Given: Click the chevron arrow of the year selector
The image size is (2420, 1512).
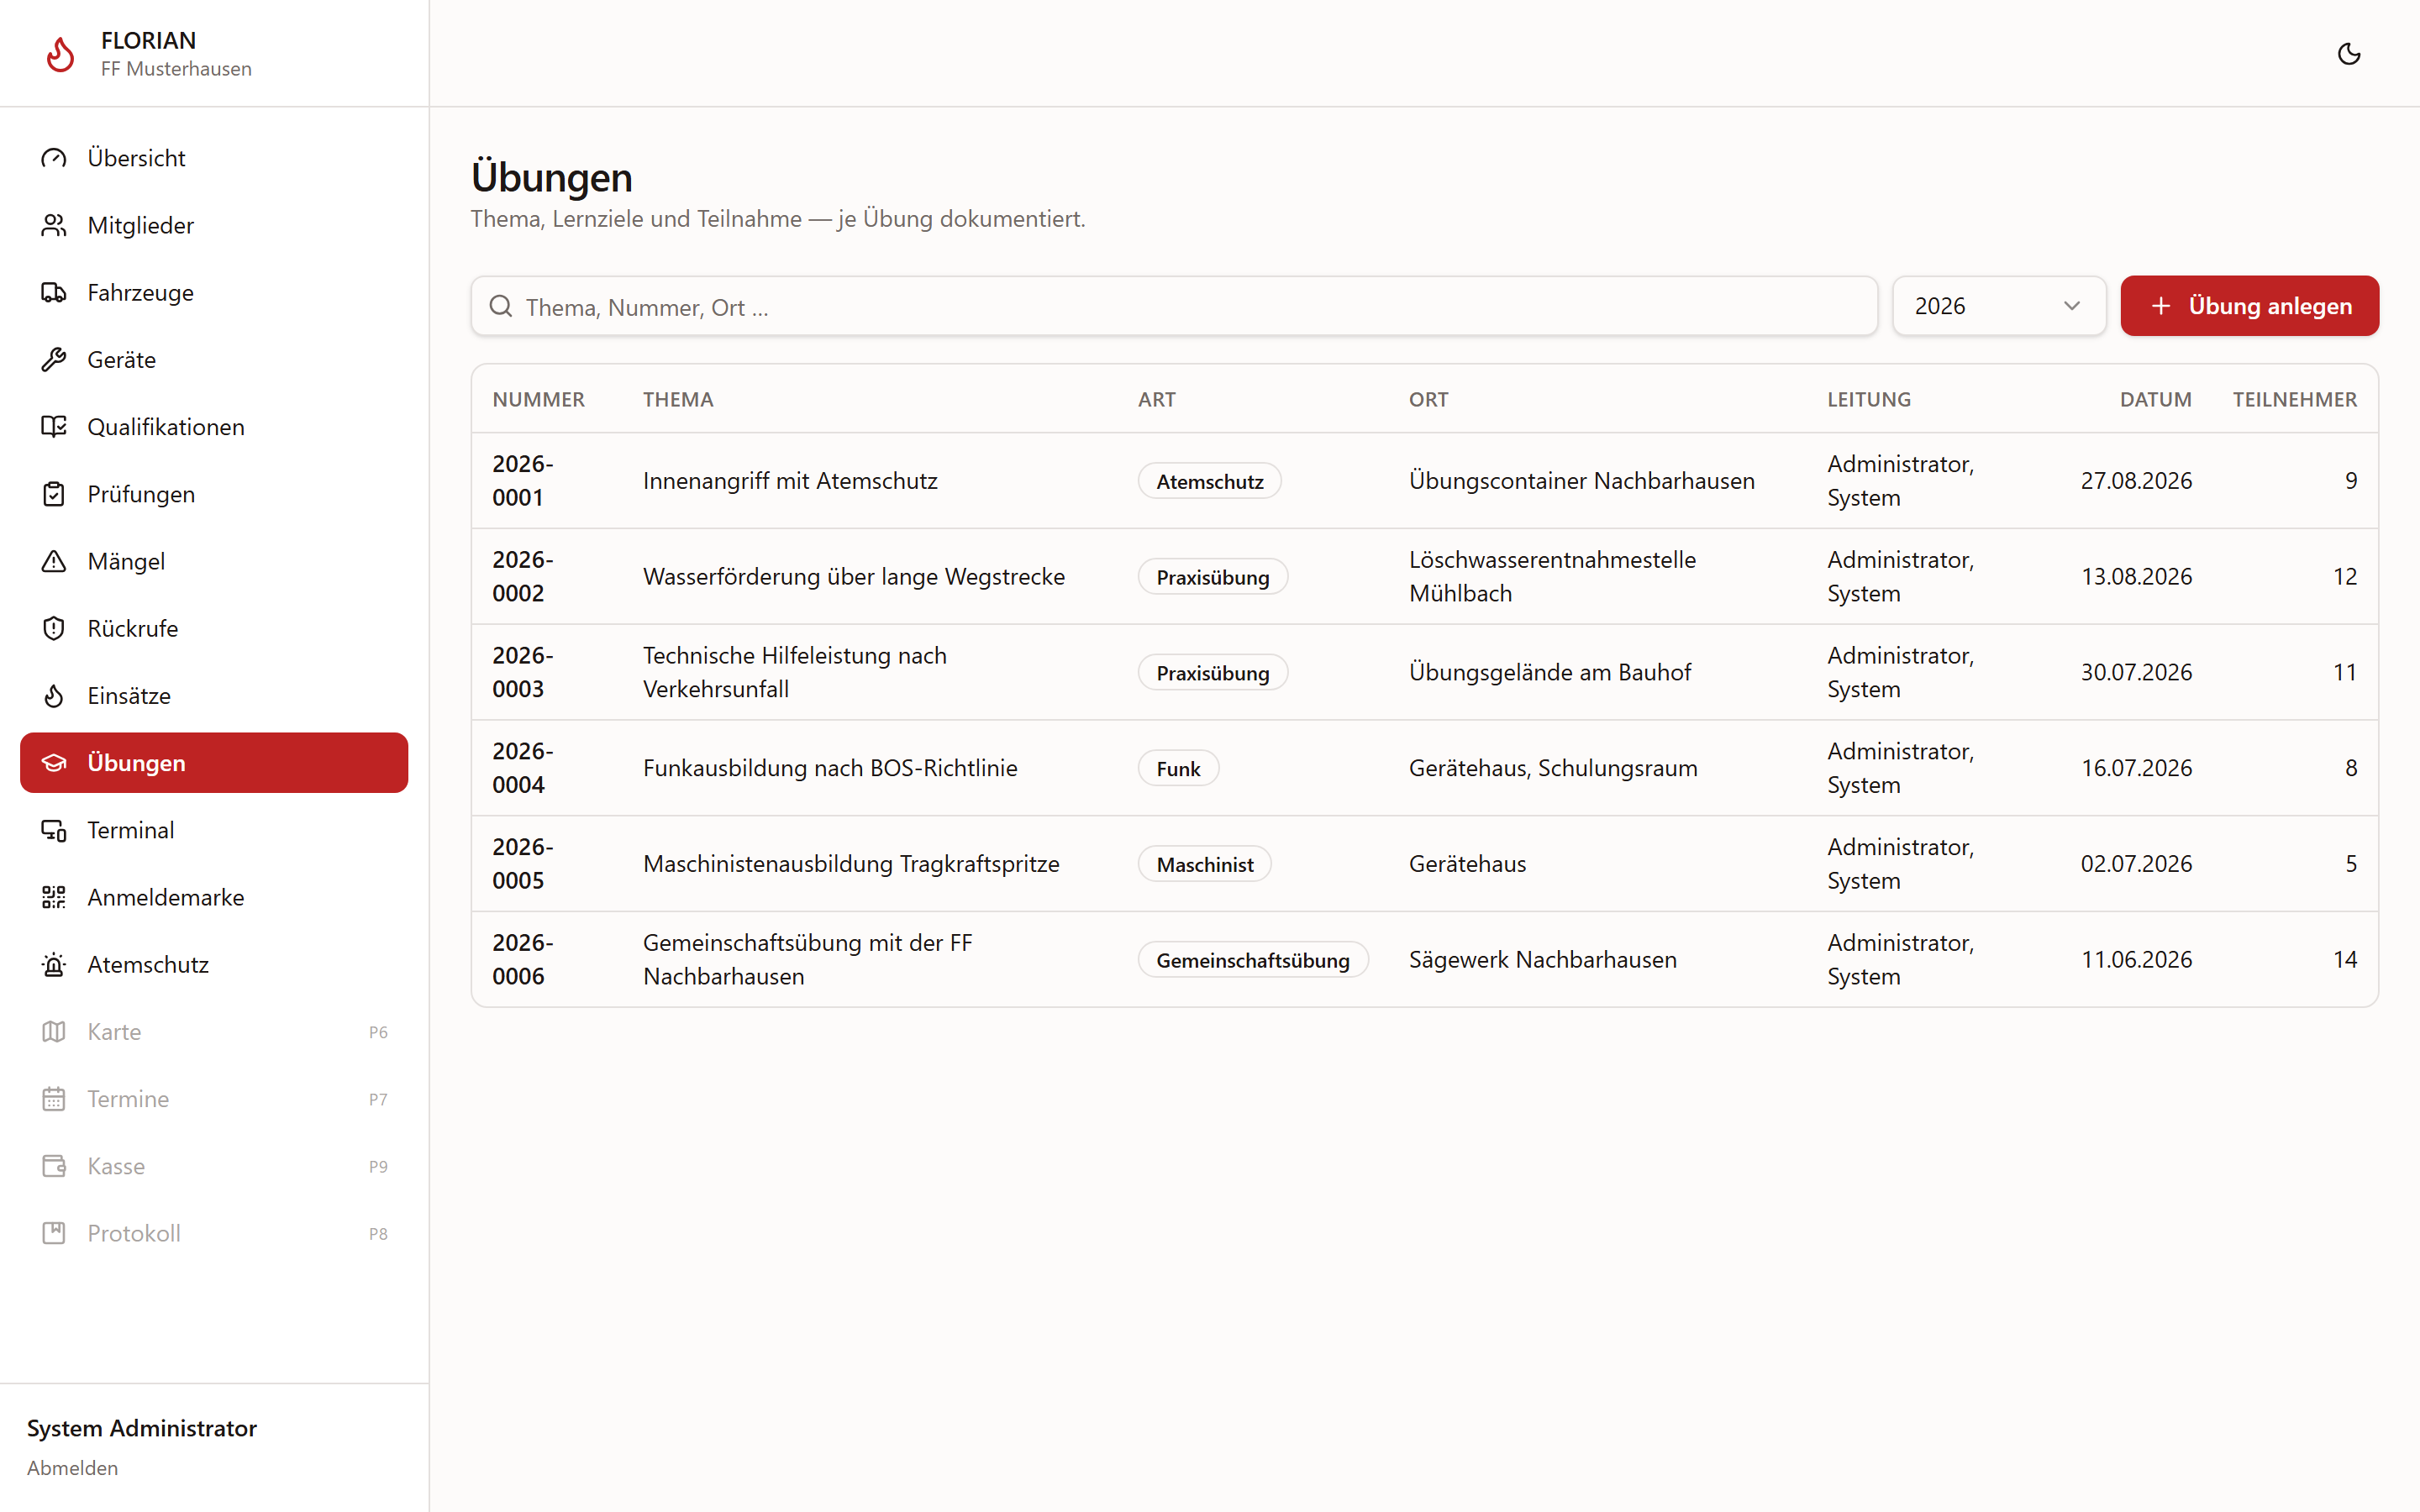Looking at the screenshot, I should 2072,306.
